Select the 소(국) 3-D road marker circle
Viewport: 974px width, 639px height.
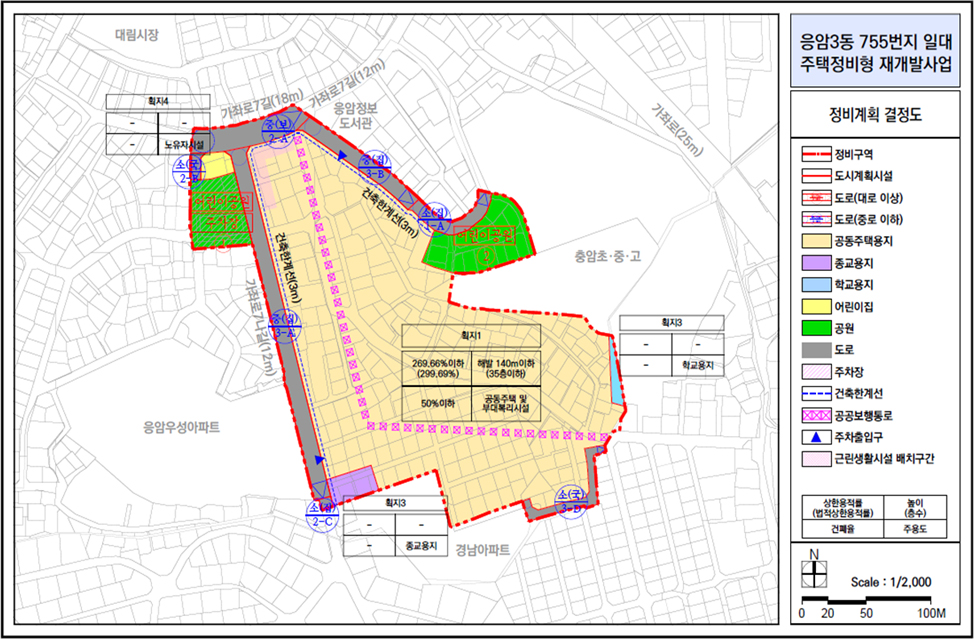coord(572,503)
